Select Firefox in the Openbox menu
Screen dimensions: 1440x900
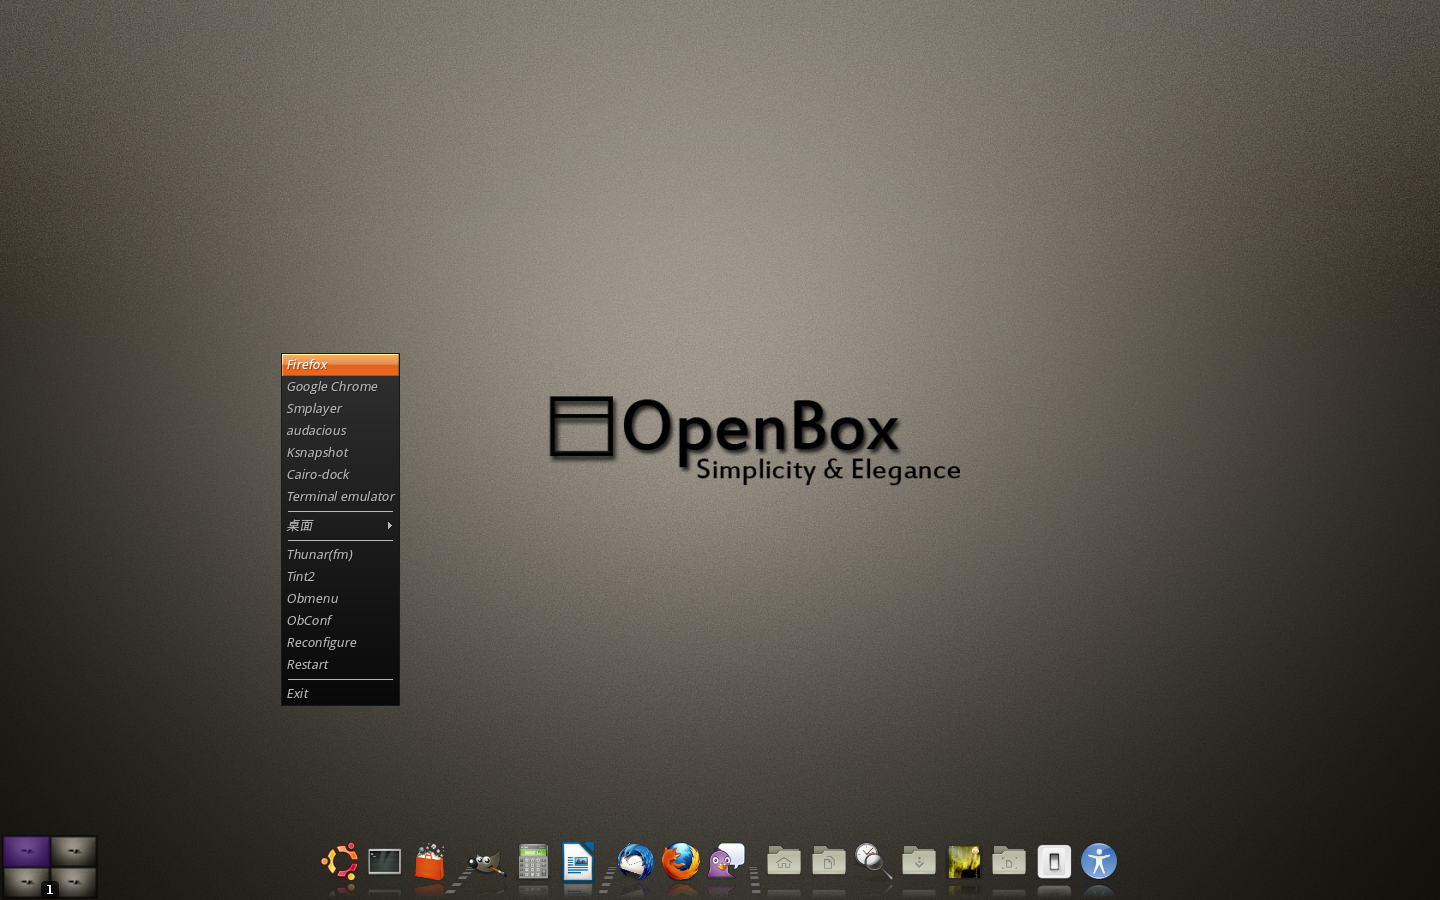[340, 365]
